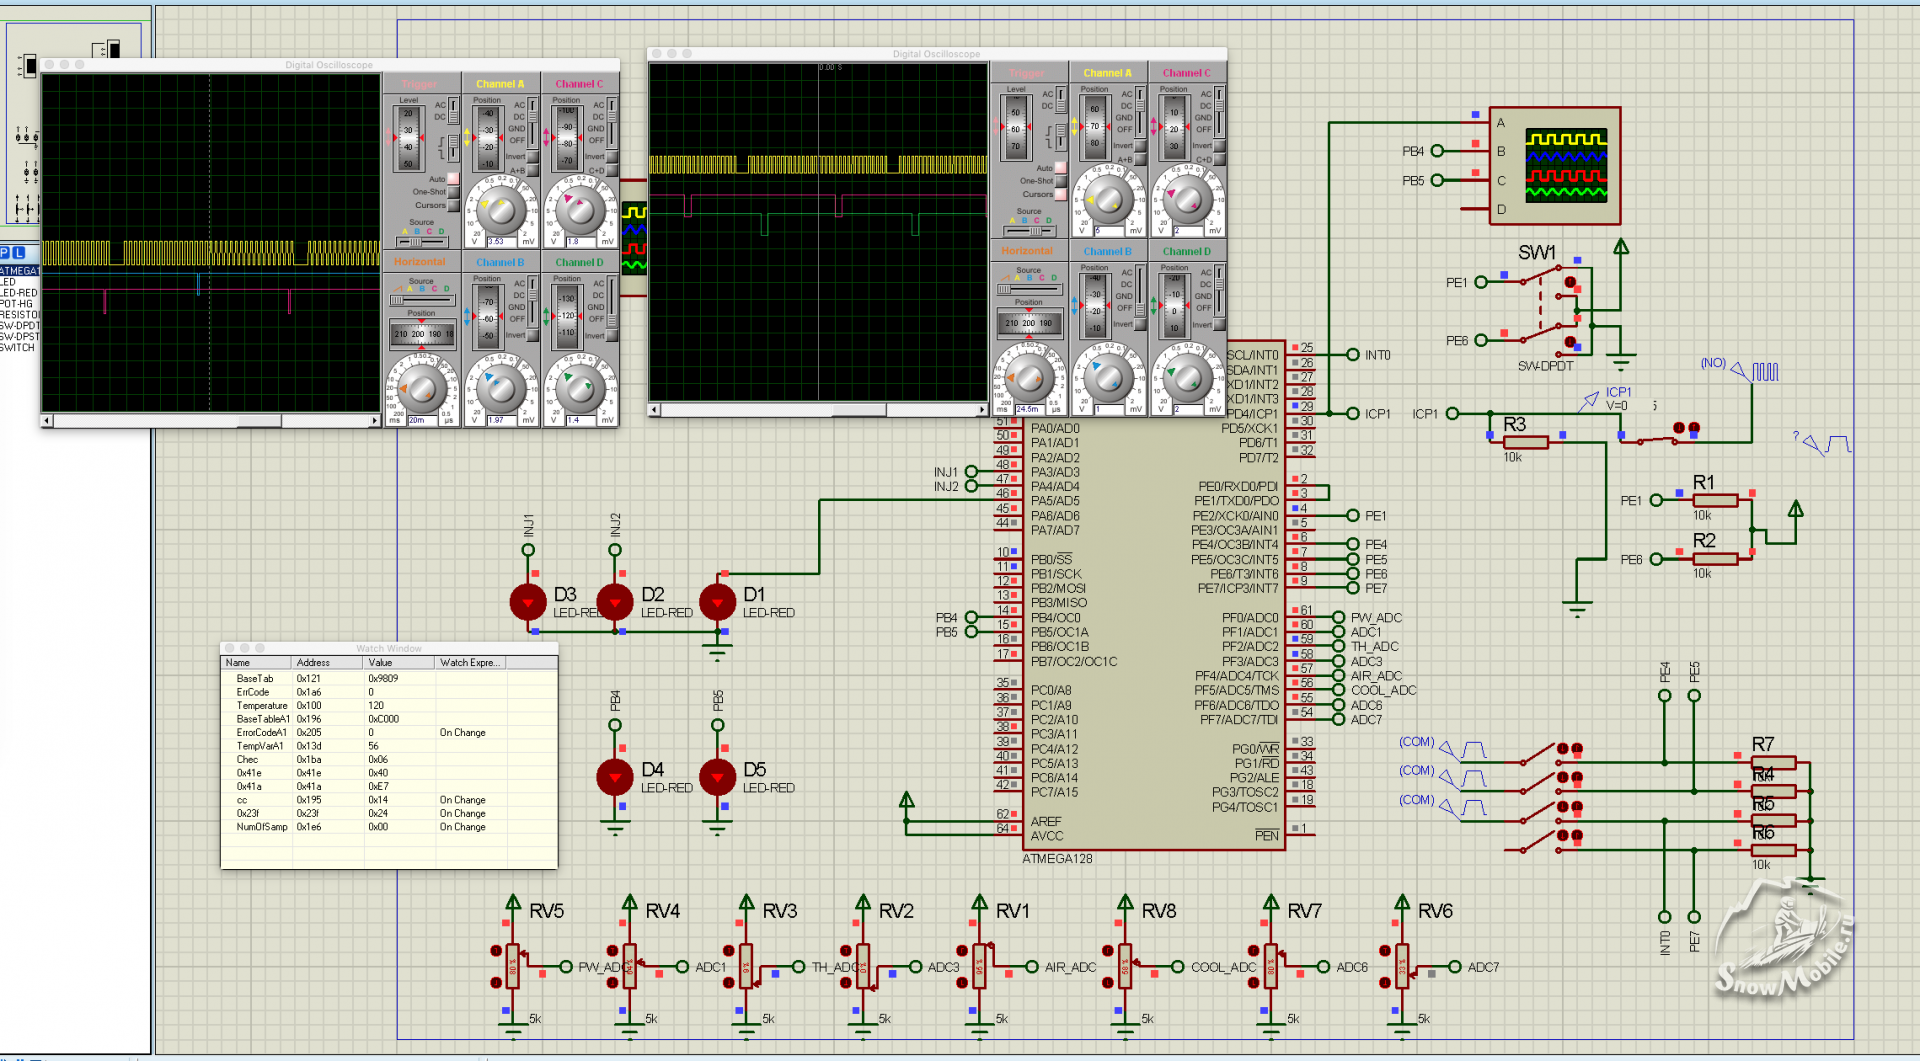Toggle A+B button on left oscilloscope
This screenshot has height=1061, width=1920.
[x=532, y=171]
